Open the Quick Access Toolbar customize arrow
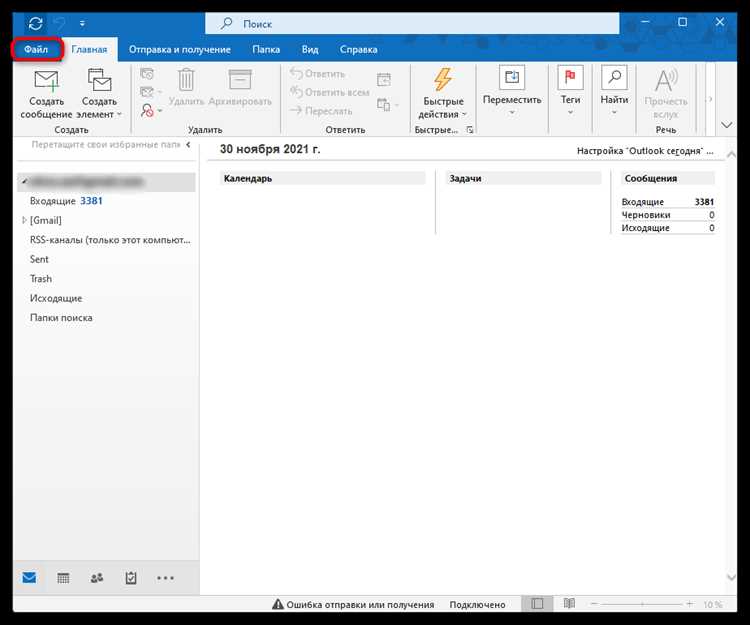This screenshot has height=625, width=750. point(82,23)
